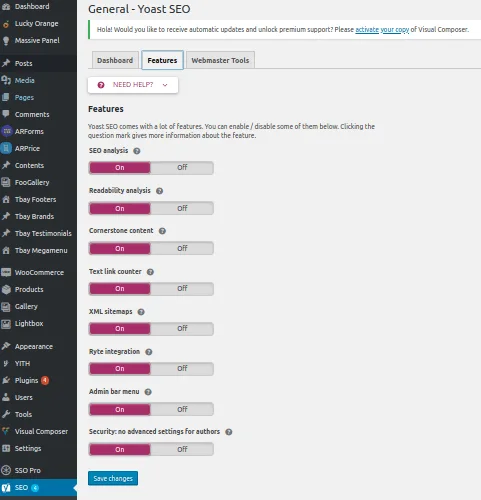Viewport: 481px width, 500px height.
Task: Select On for XML sitemaps
Action: pos(120,329)
